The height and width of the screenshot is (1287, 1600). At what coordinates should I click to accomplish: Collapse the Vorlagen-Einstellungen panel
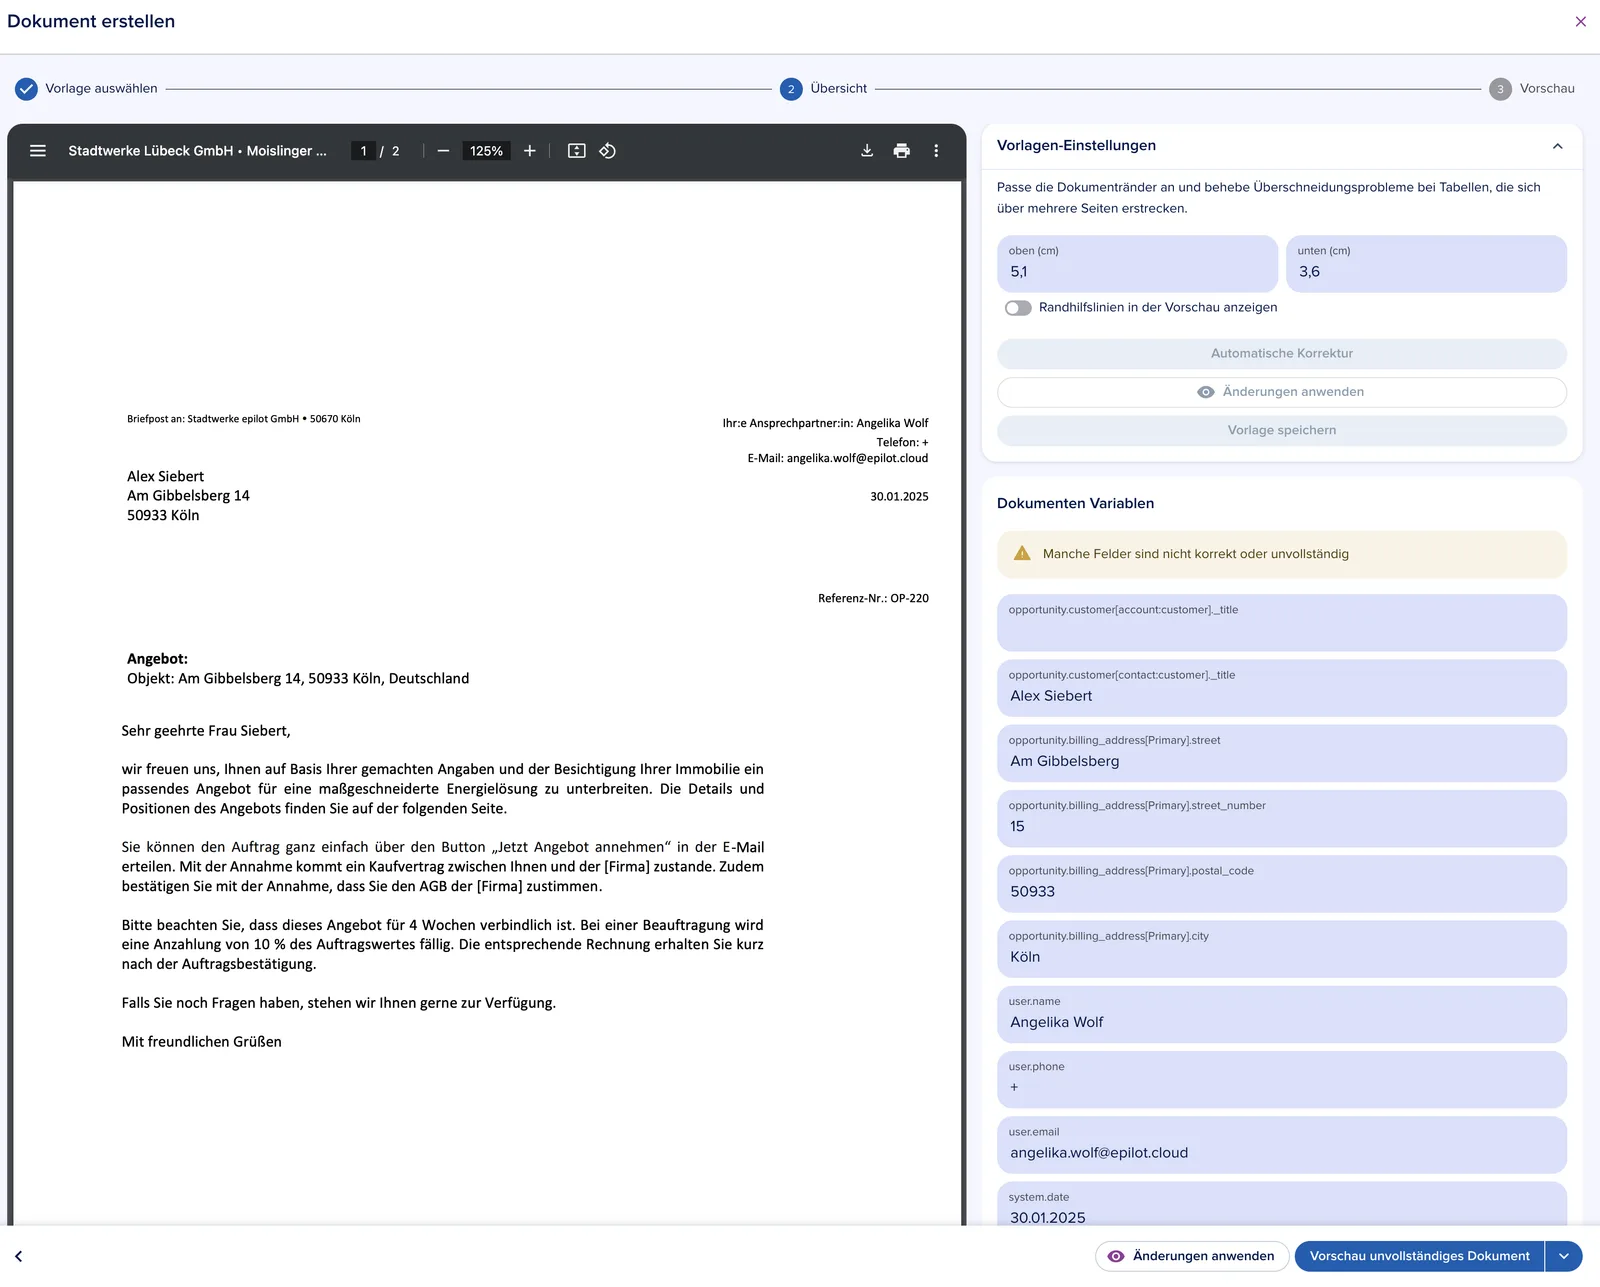coord(1557,146)
